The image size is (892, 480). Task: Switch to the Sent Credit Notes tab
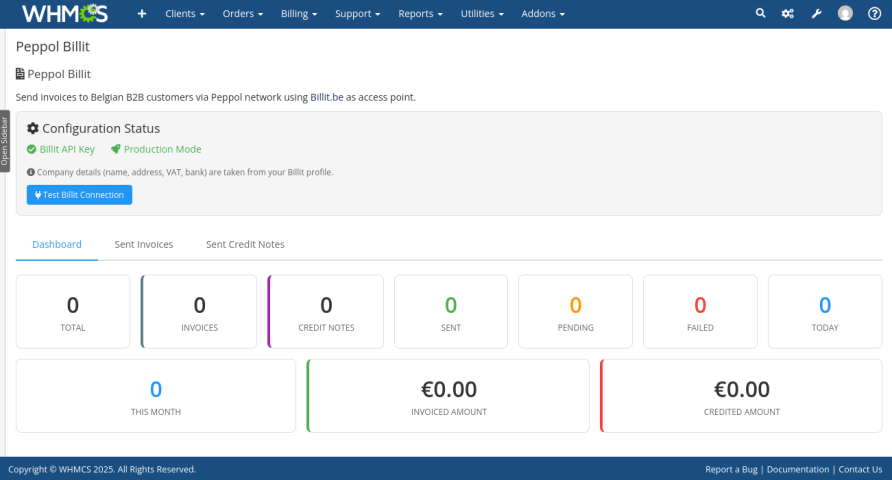point(245,244)
